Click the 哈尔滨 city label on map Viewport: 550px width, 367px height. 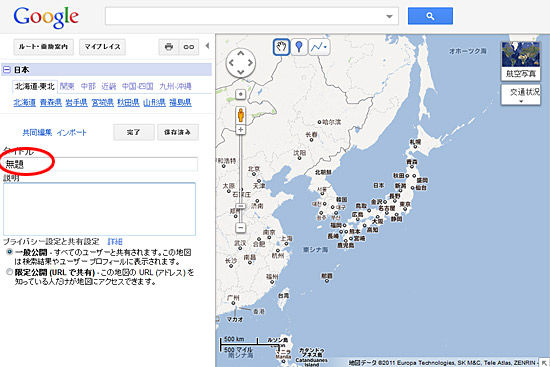(x=331, y=122)
